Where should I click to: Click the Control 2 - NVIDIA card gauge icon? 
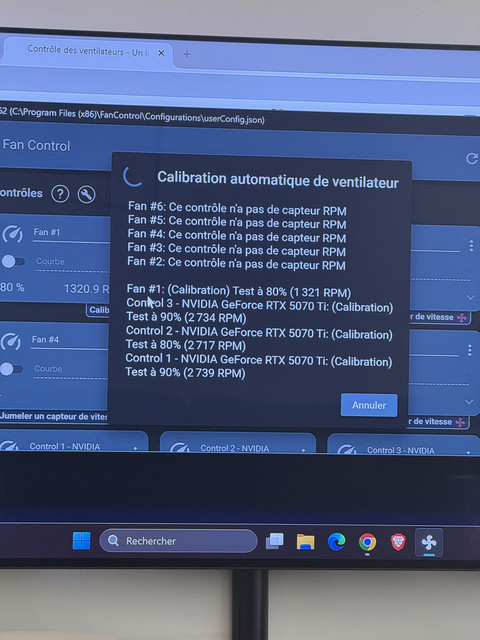click(179, 448)
